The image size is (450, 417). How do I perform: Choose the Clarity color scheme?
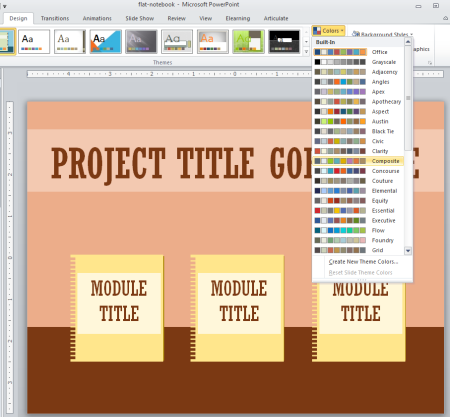(x=359, y=151)
